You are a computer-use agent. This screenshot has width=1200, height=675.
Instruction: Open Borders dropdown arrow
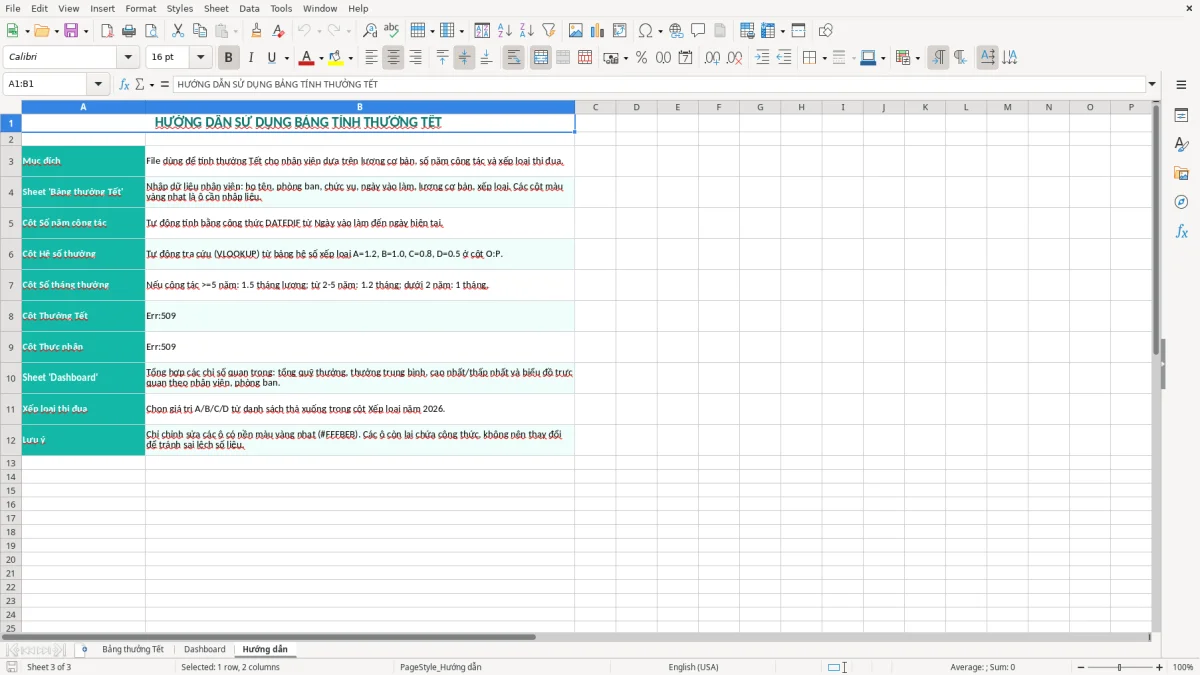pyautogui.click(x=824, y=58)
